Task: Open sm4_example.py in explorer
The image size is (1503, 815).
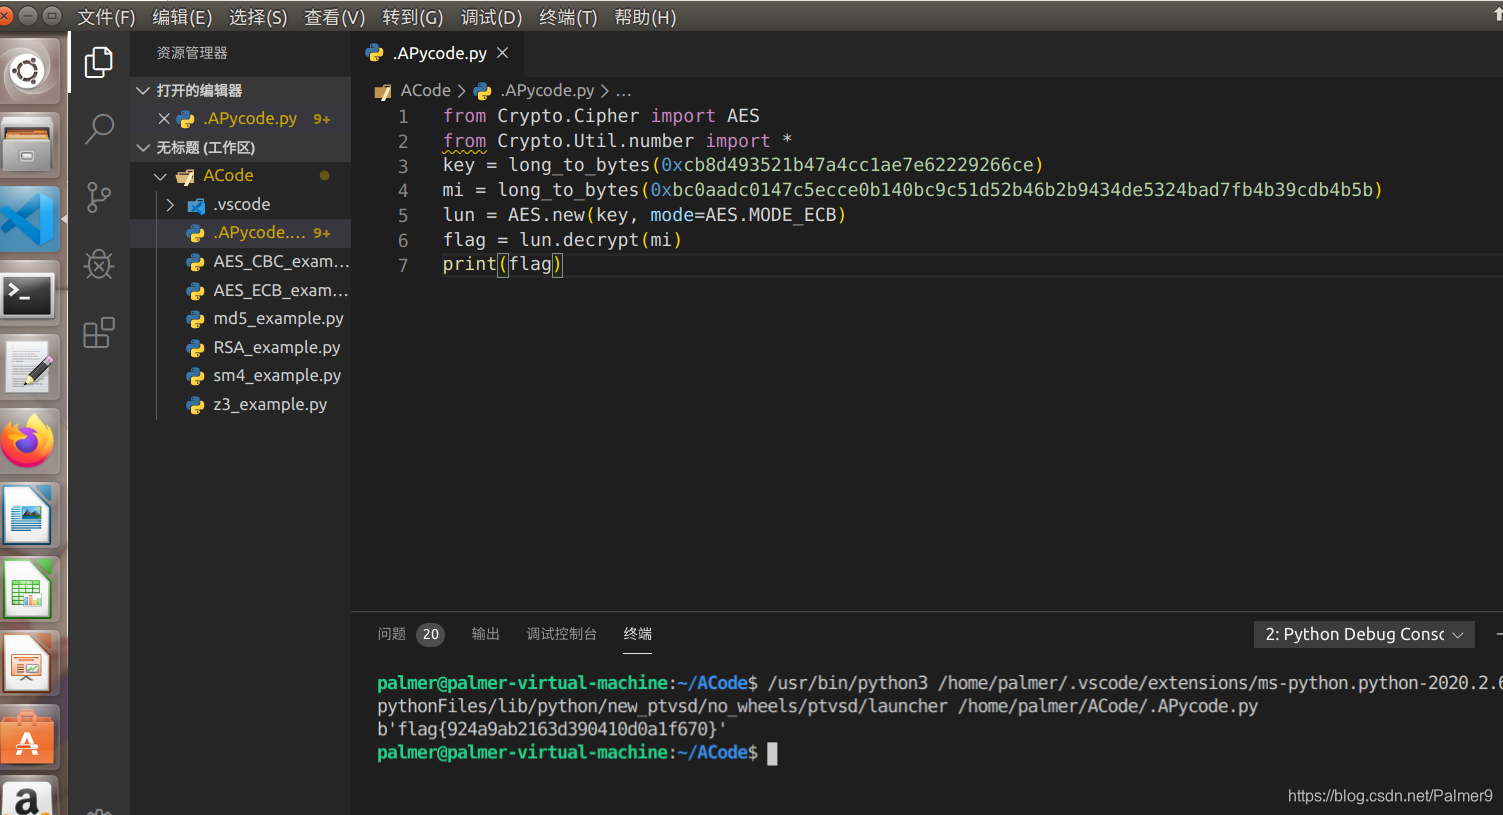Action: coord(240,375)
